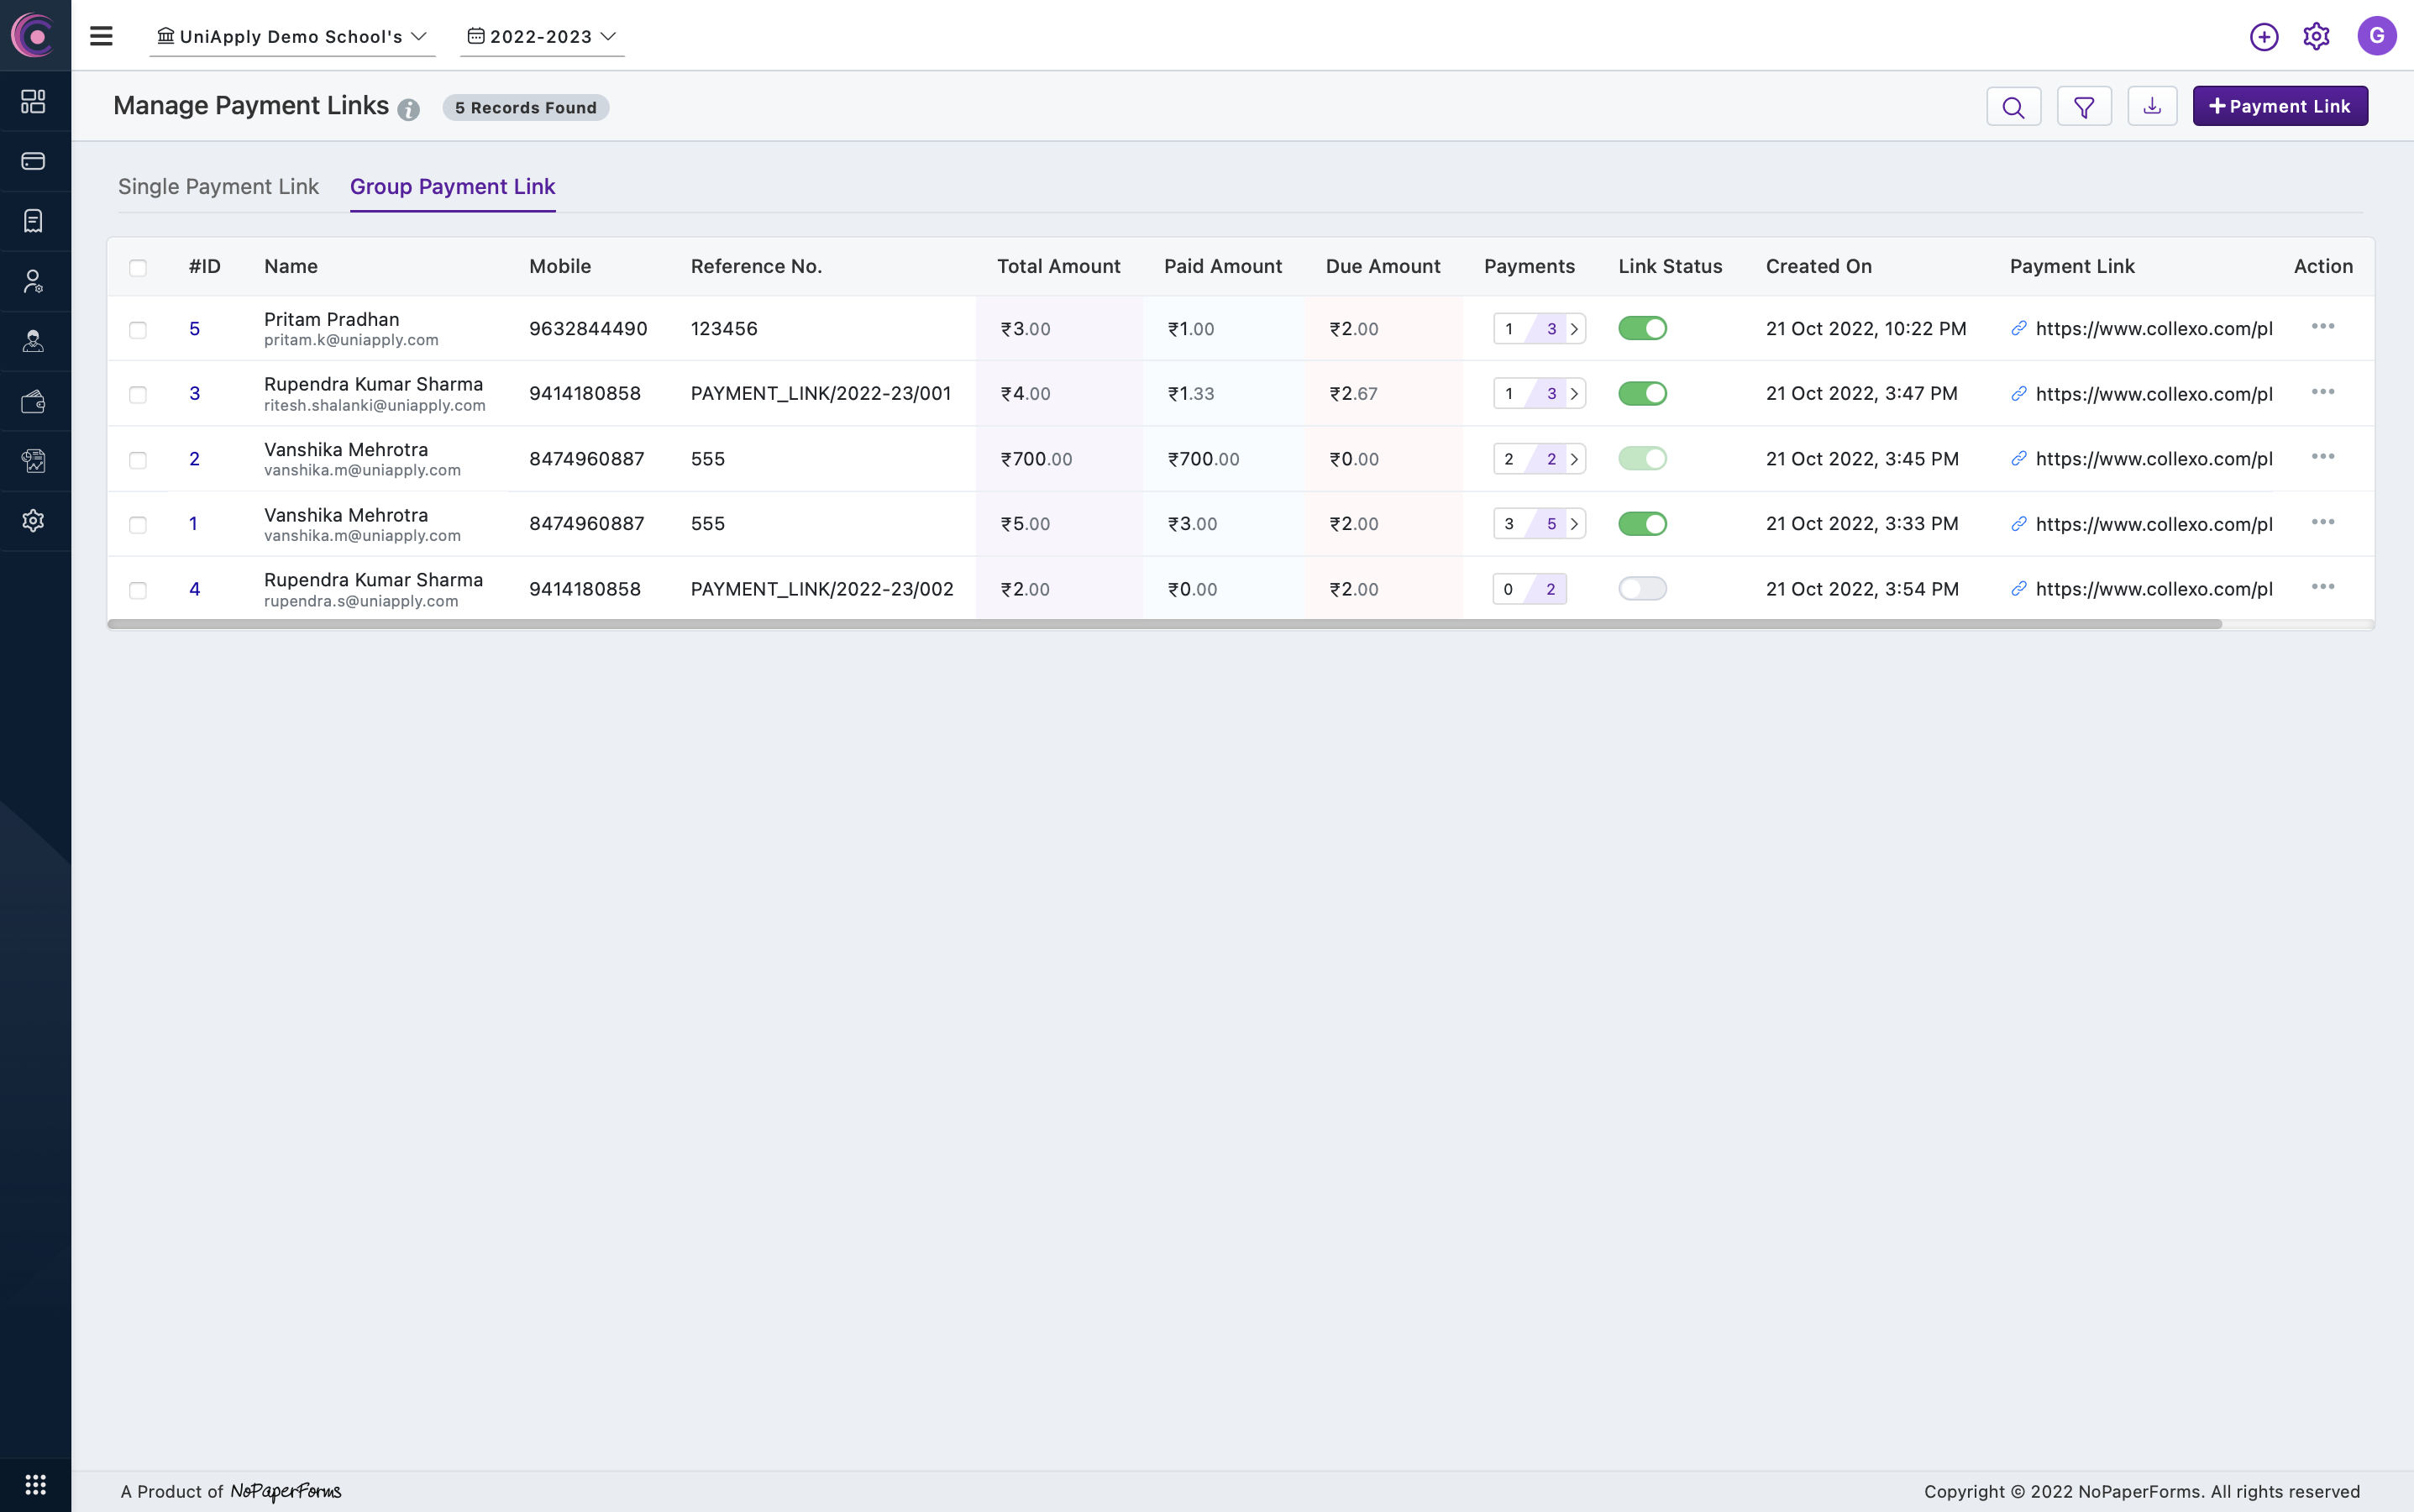
Task: Open the hamburger menu icon
Action: coord(101,36)
